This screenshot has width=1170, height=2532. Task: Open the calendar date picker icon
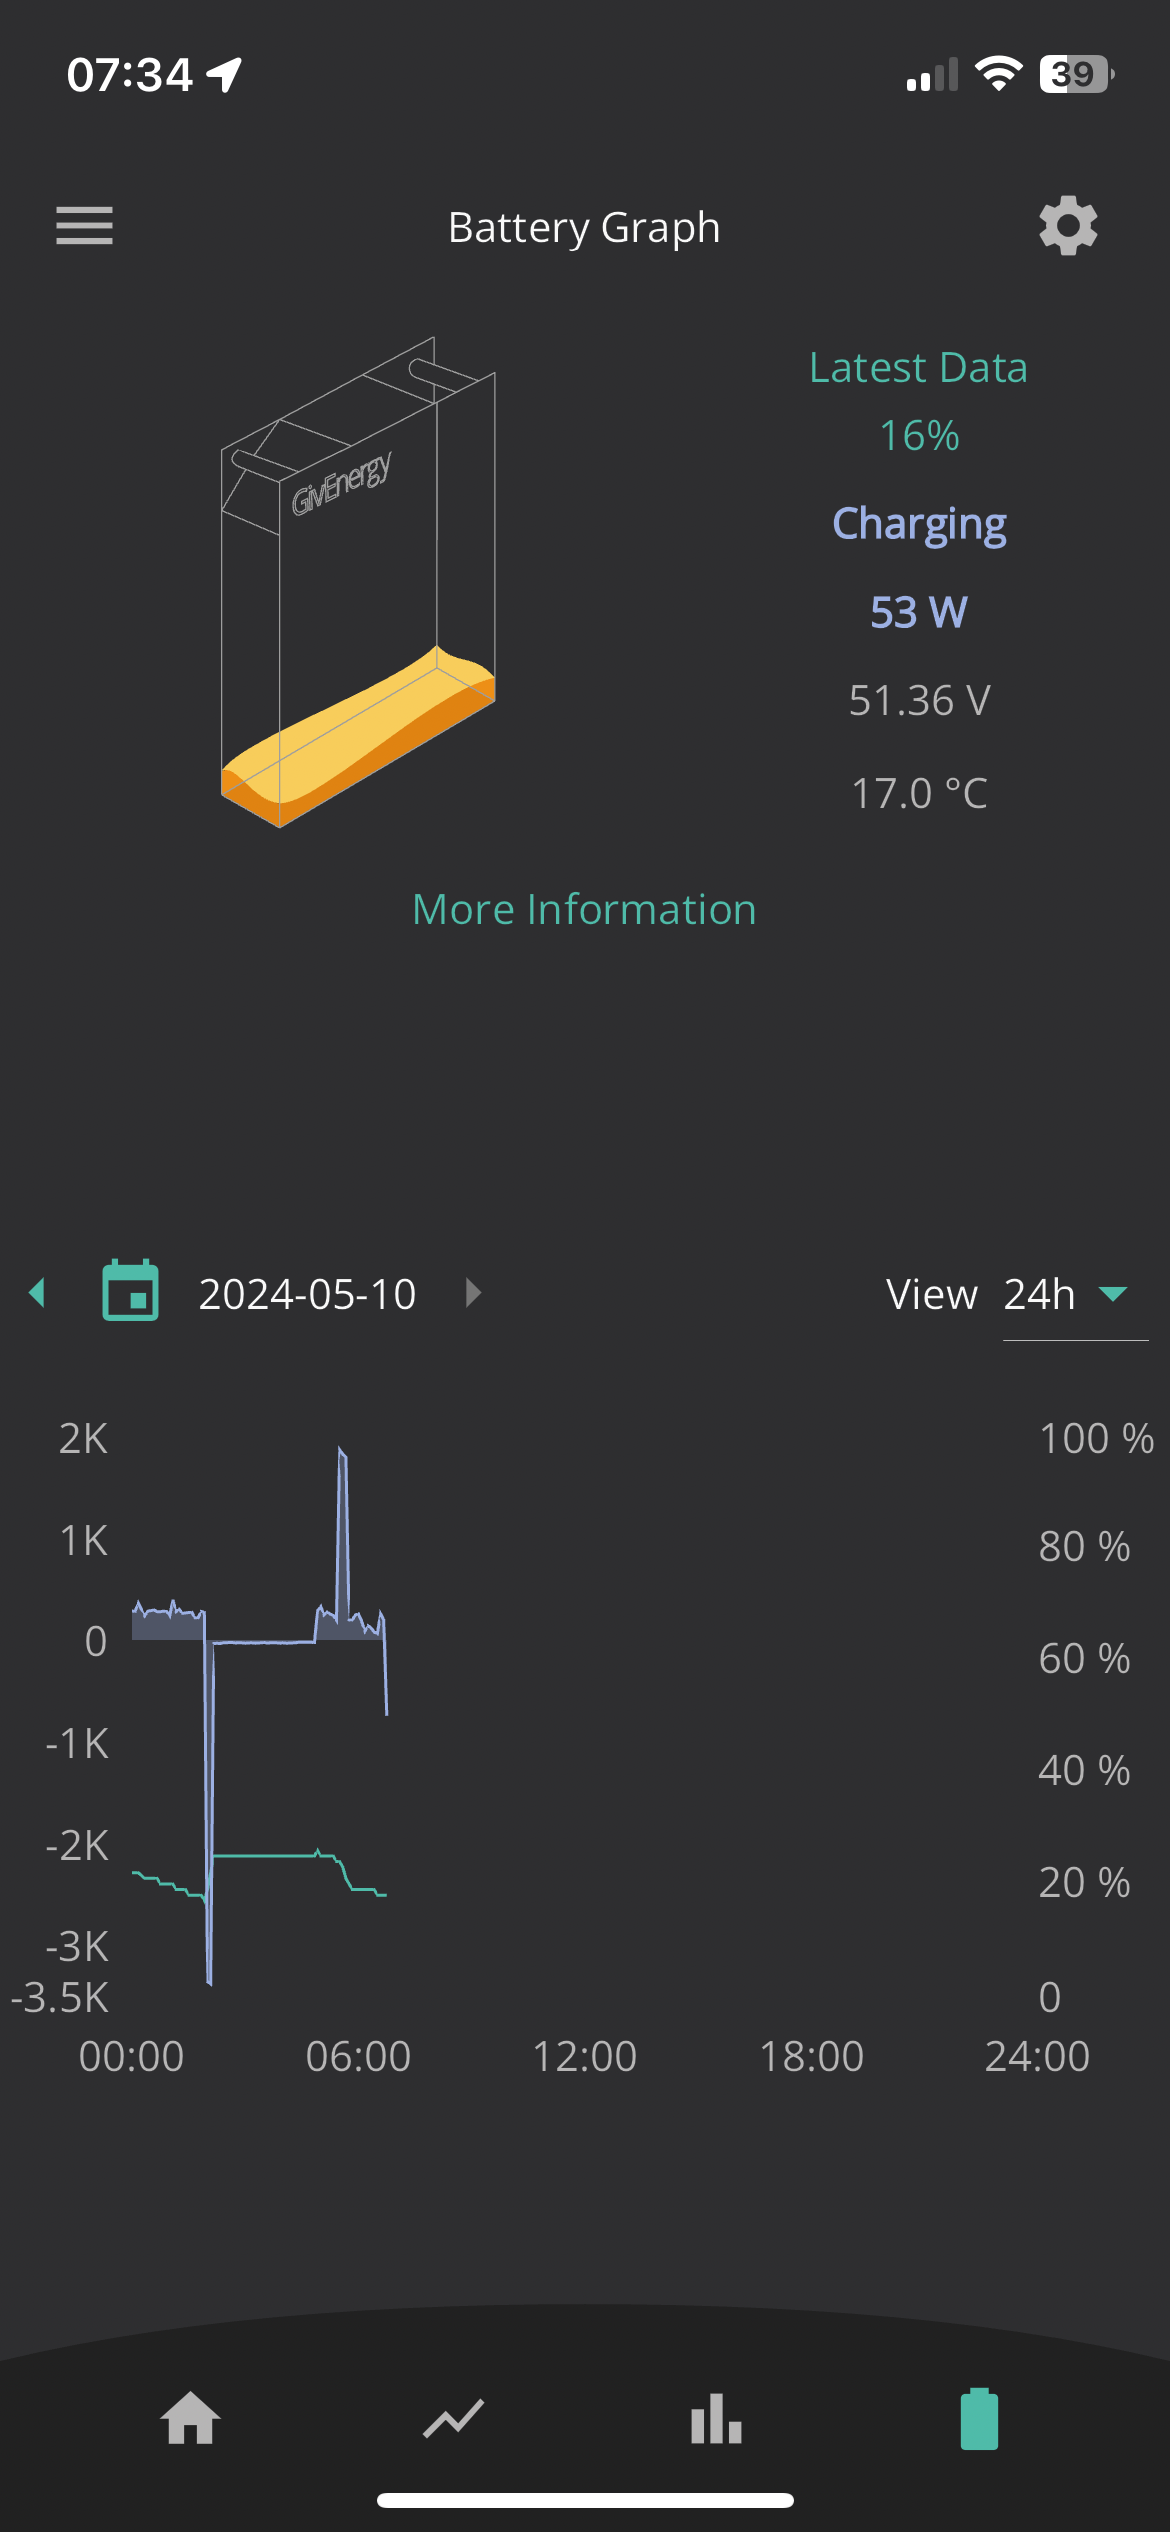[131, 1291]
